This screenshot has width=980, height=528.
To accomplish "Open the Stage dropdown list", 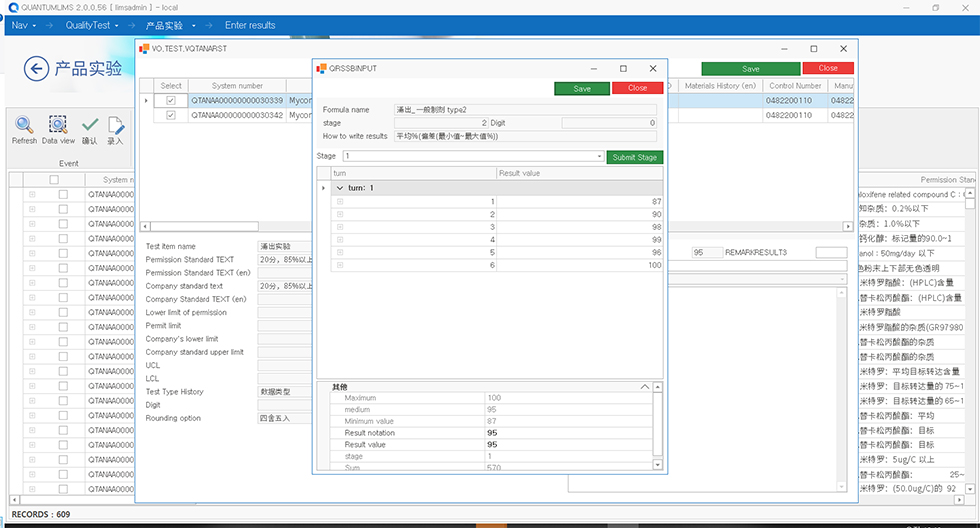I will [x=599, y=157].
